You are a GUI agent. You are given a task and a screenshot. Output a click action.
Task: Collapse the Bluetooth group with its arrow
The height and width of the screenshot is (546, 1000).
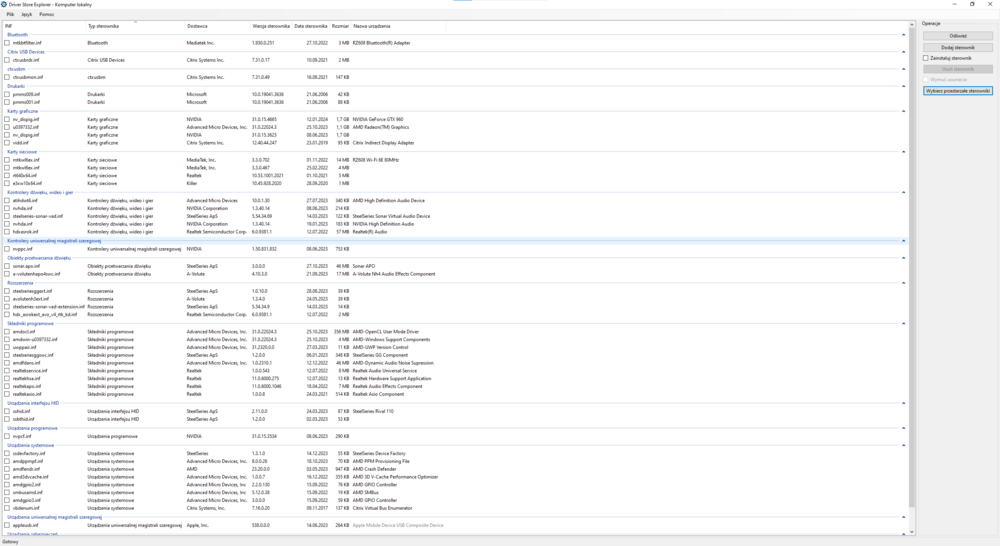click(x=903, y=34)
